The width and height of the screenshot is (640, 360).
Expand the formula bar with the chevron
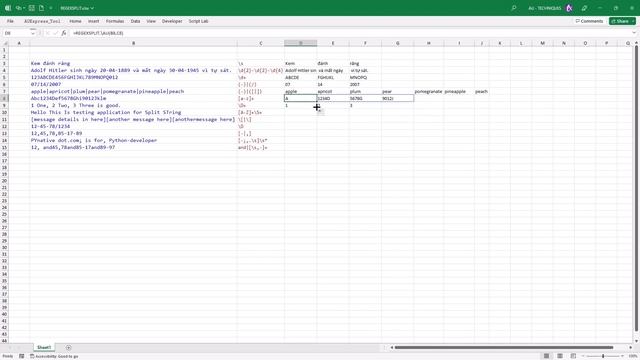634,33
